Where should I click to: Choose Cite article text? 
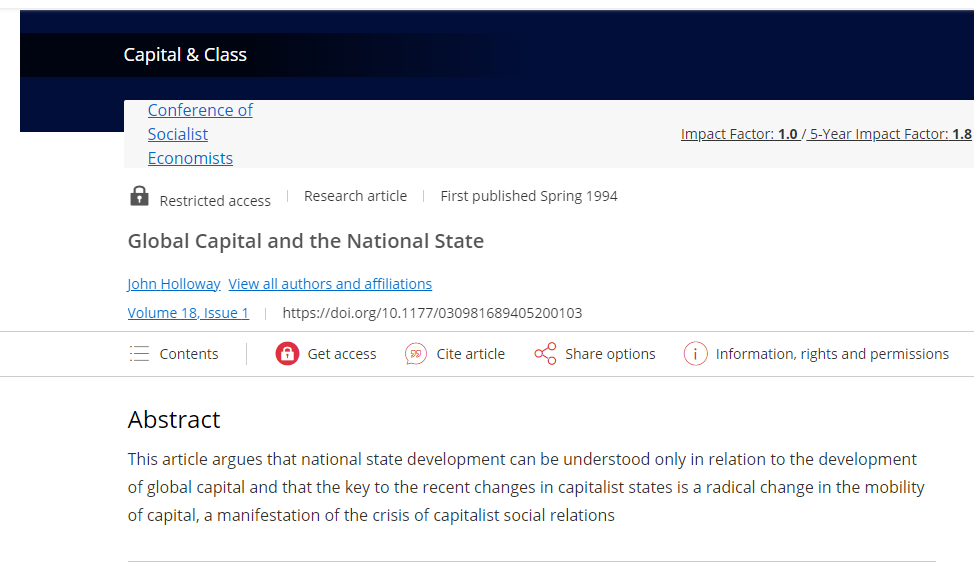(x=470, y=354)
